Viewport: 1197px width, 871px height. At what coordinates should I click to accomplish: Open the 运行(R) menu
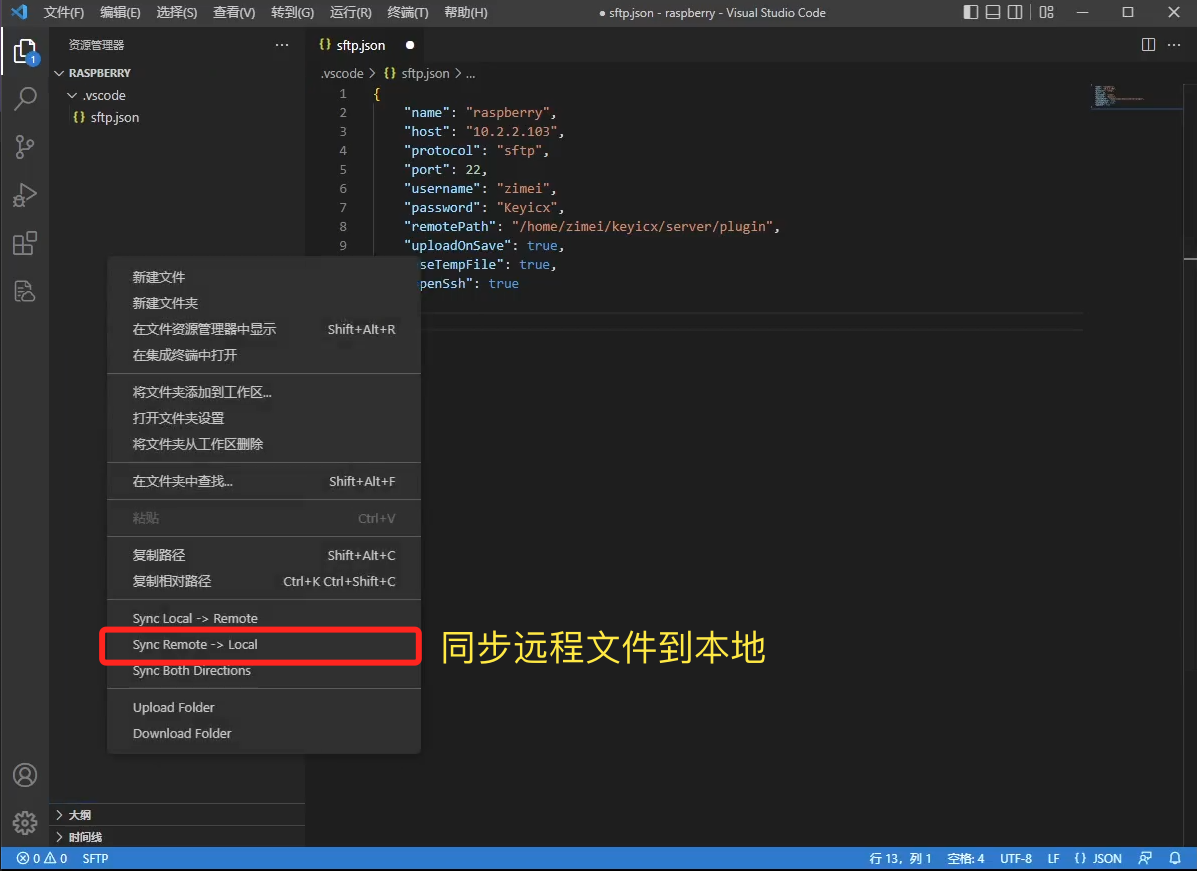(x=350, y=12)
